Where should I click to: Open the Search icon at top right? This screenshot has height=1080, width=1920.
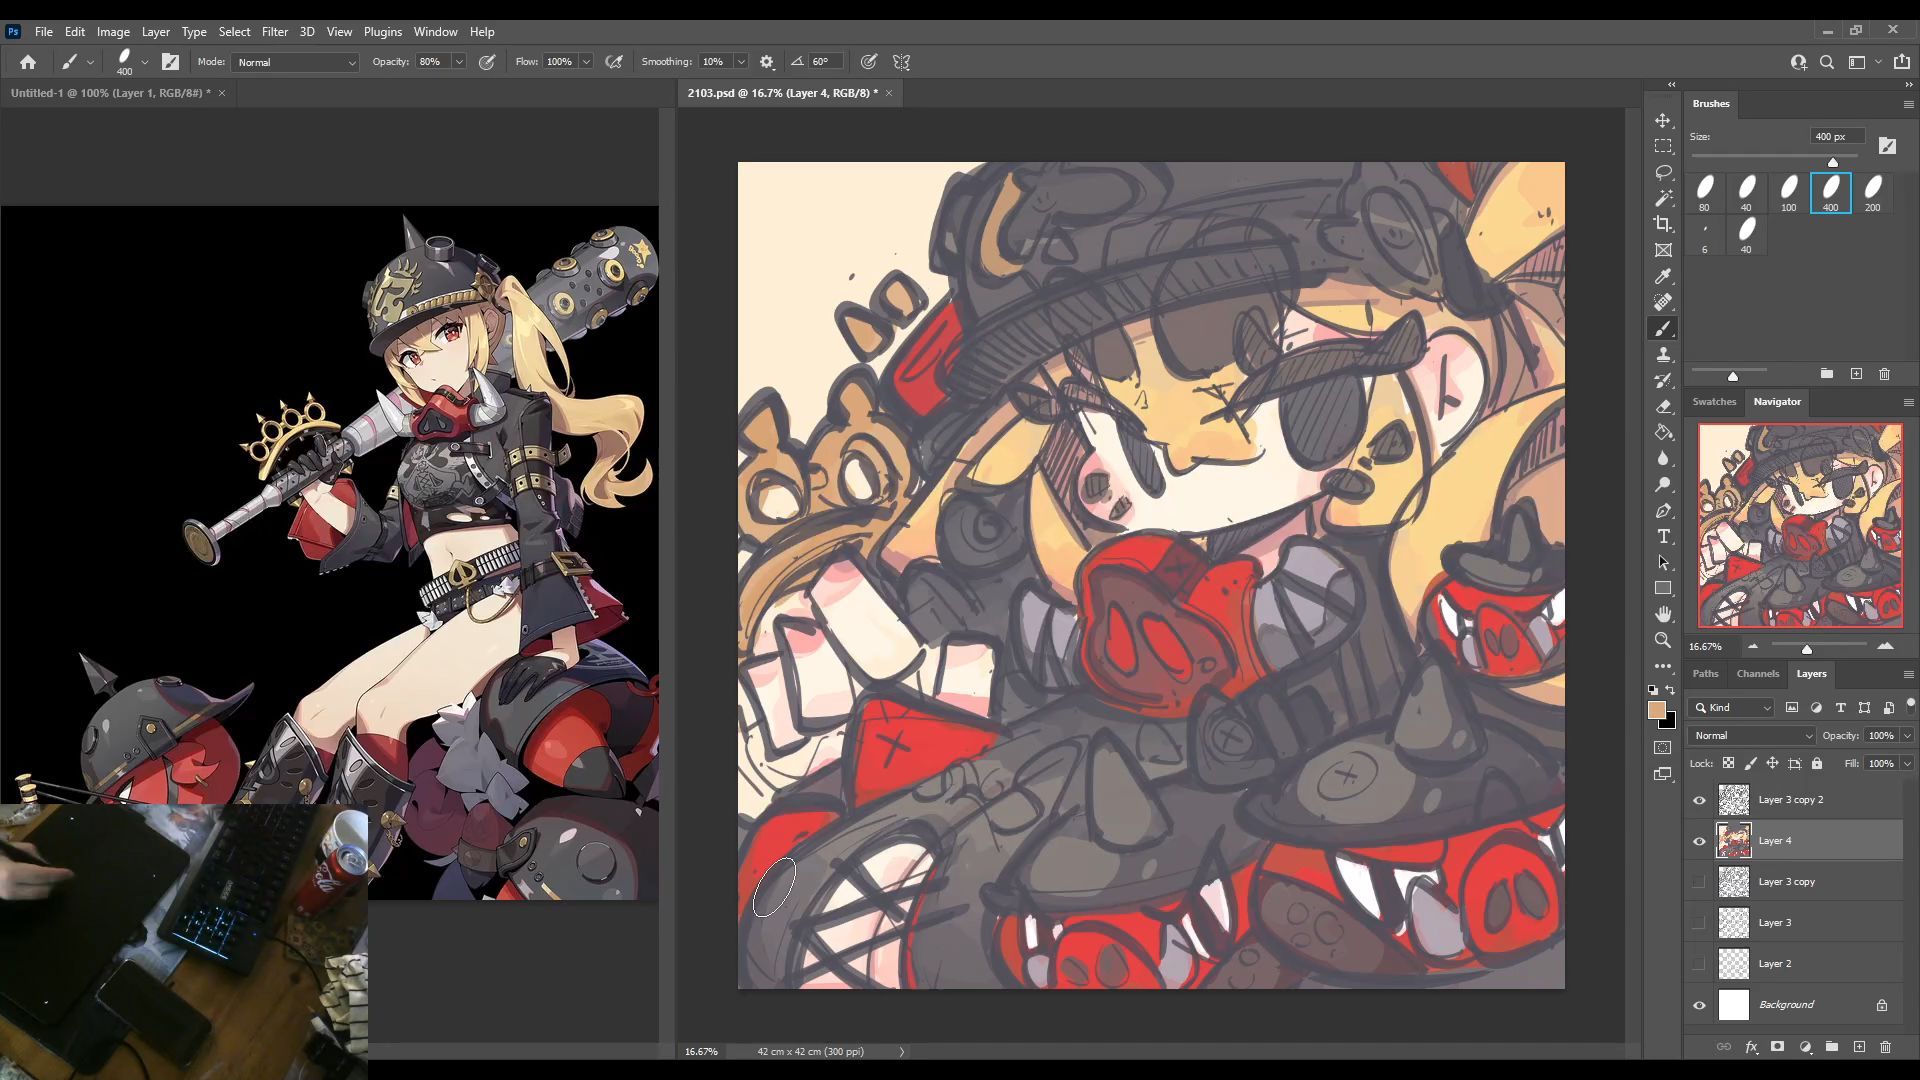click(x=1827, y=62)
